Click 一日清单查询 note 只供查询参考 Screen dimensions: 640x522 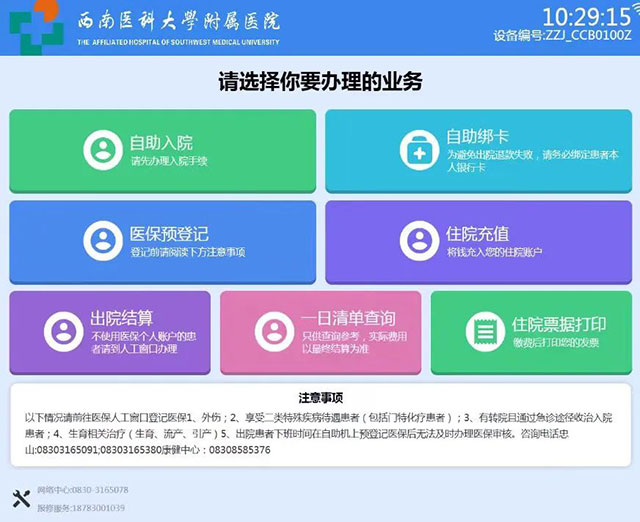click(x=354, y=342)
